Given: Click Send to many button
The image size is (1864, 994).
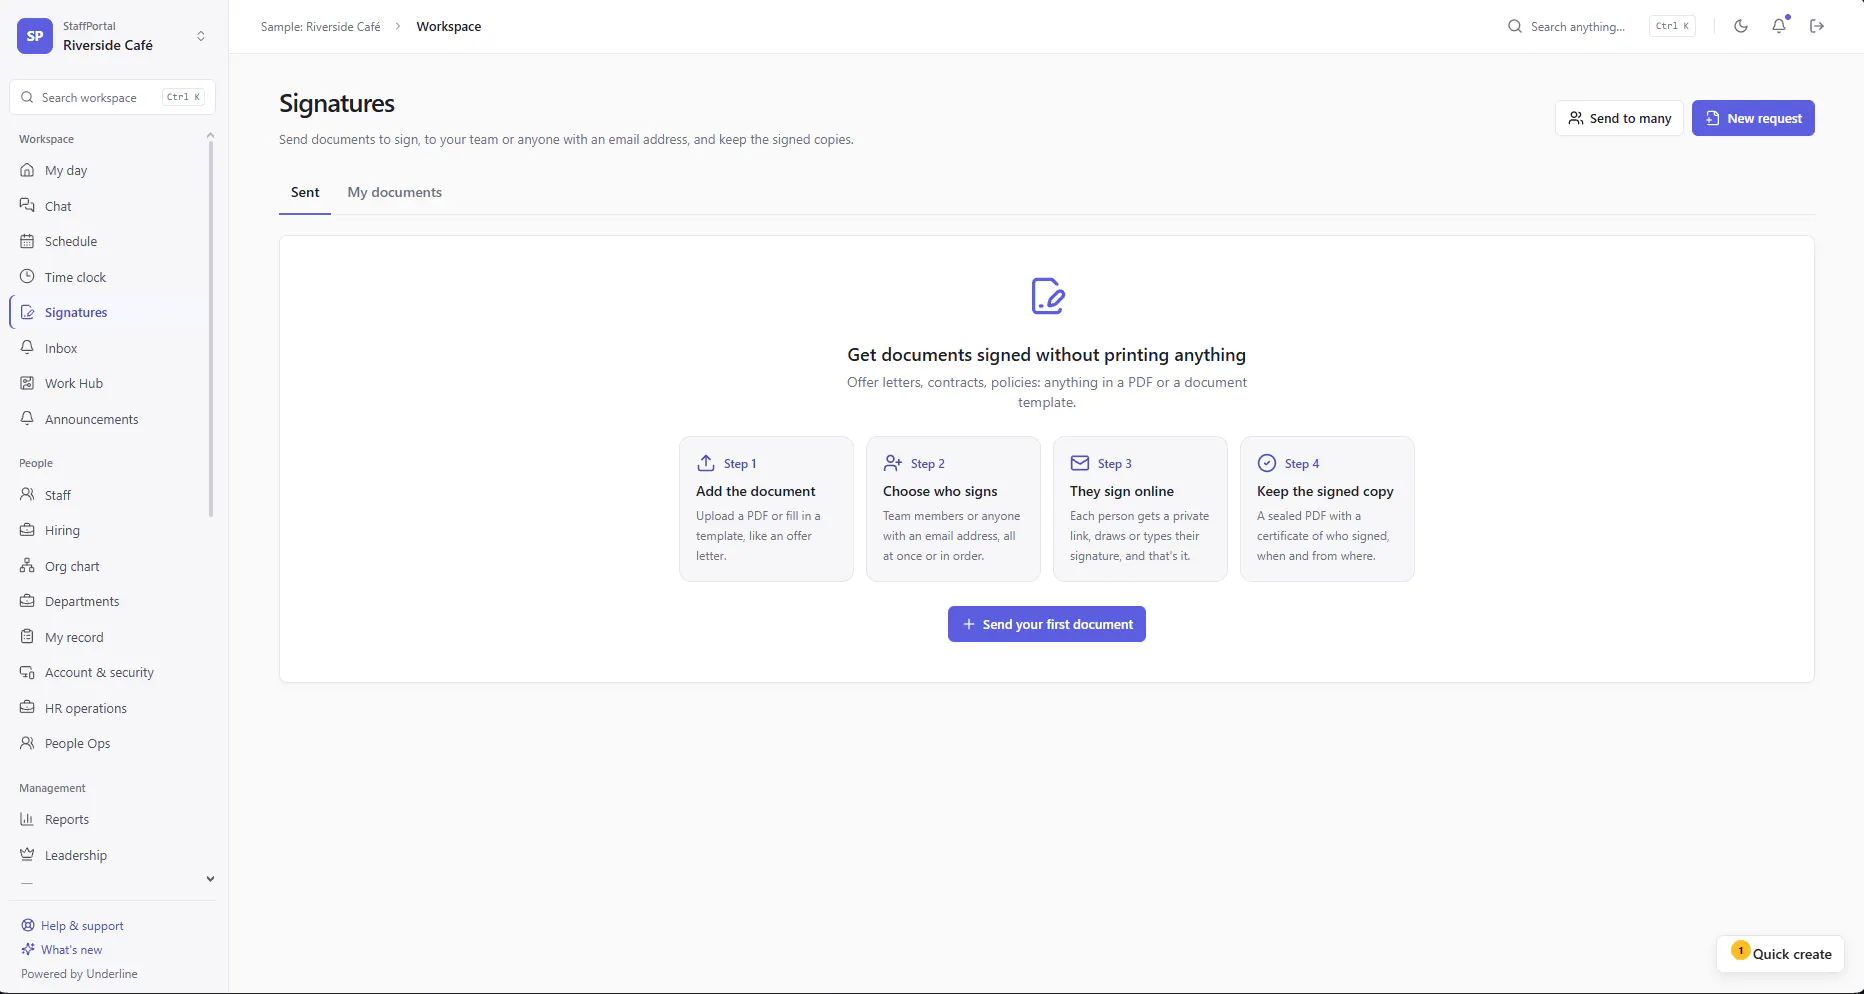Looking at the screenshot, I should 1619,118.
